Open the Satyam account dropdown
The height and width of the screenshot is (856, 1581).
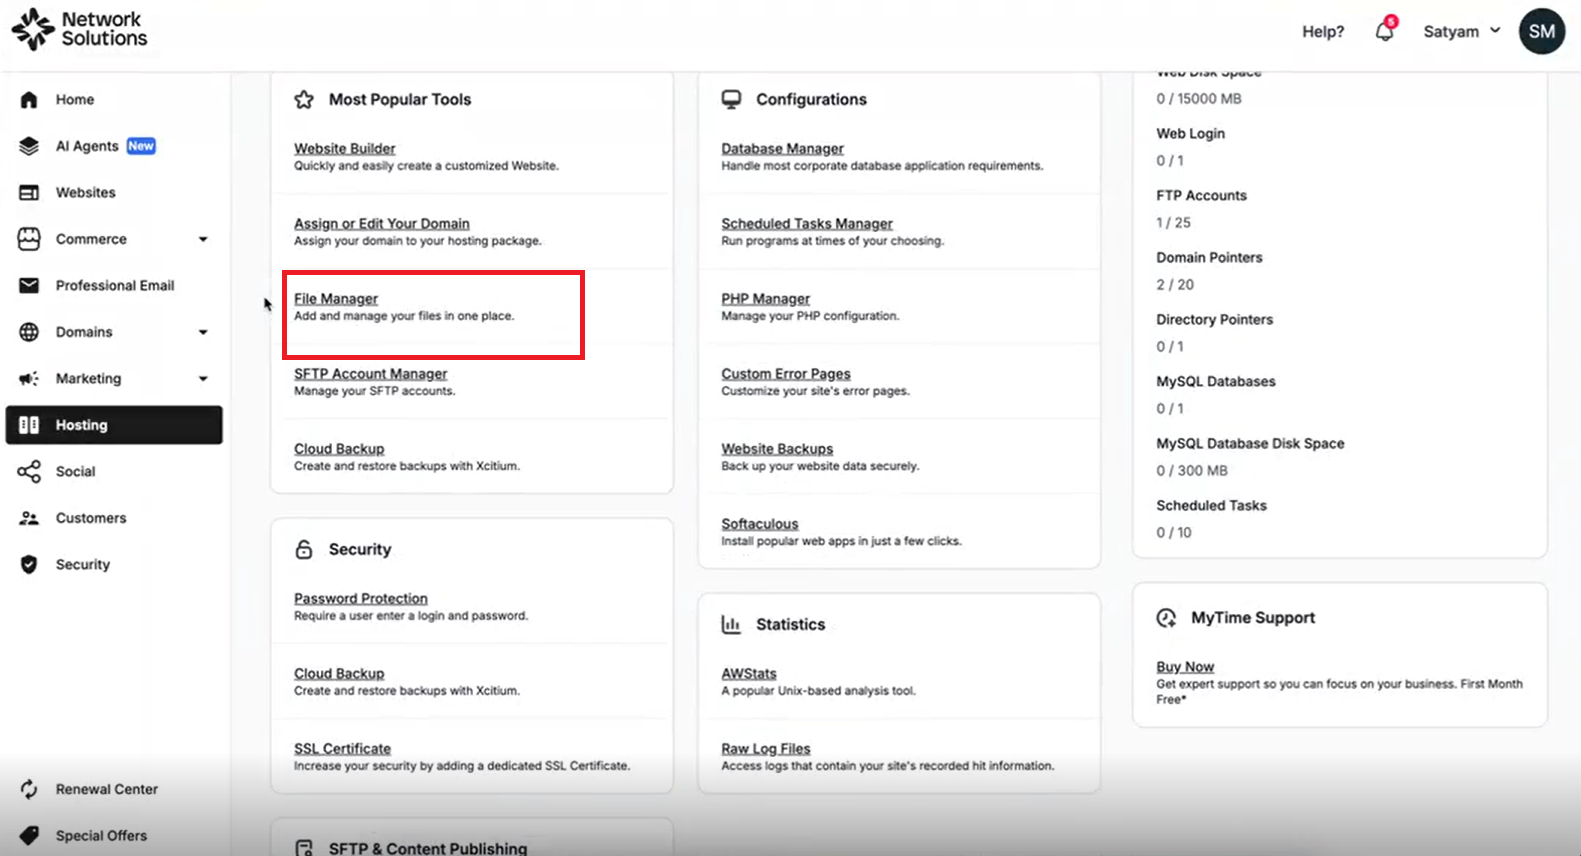[1462, 31]
